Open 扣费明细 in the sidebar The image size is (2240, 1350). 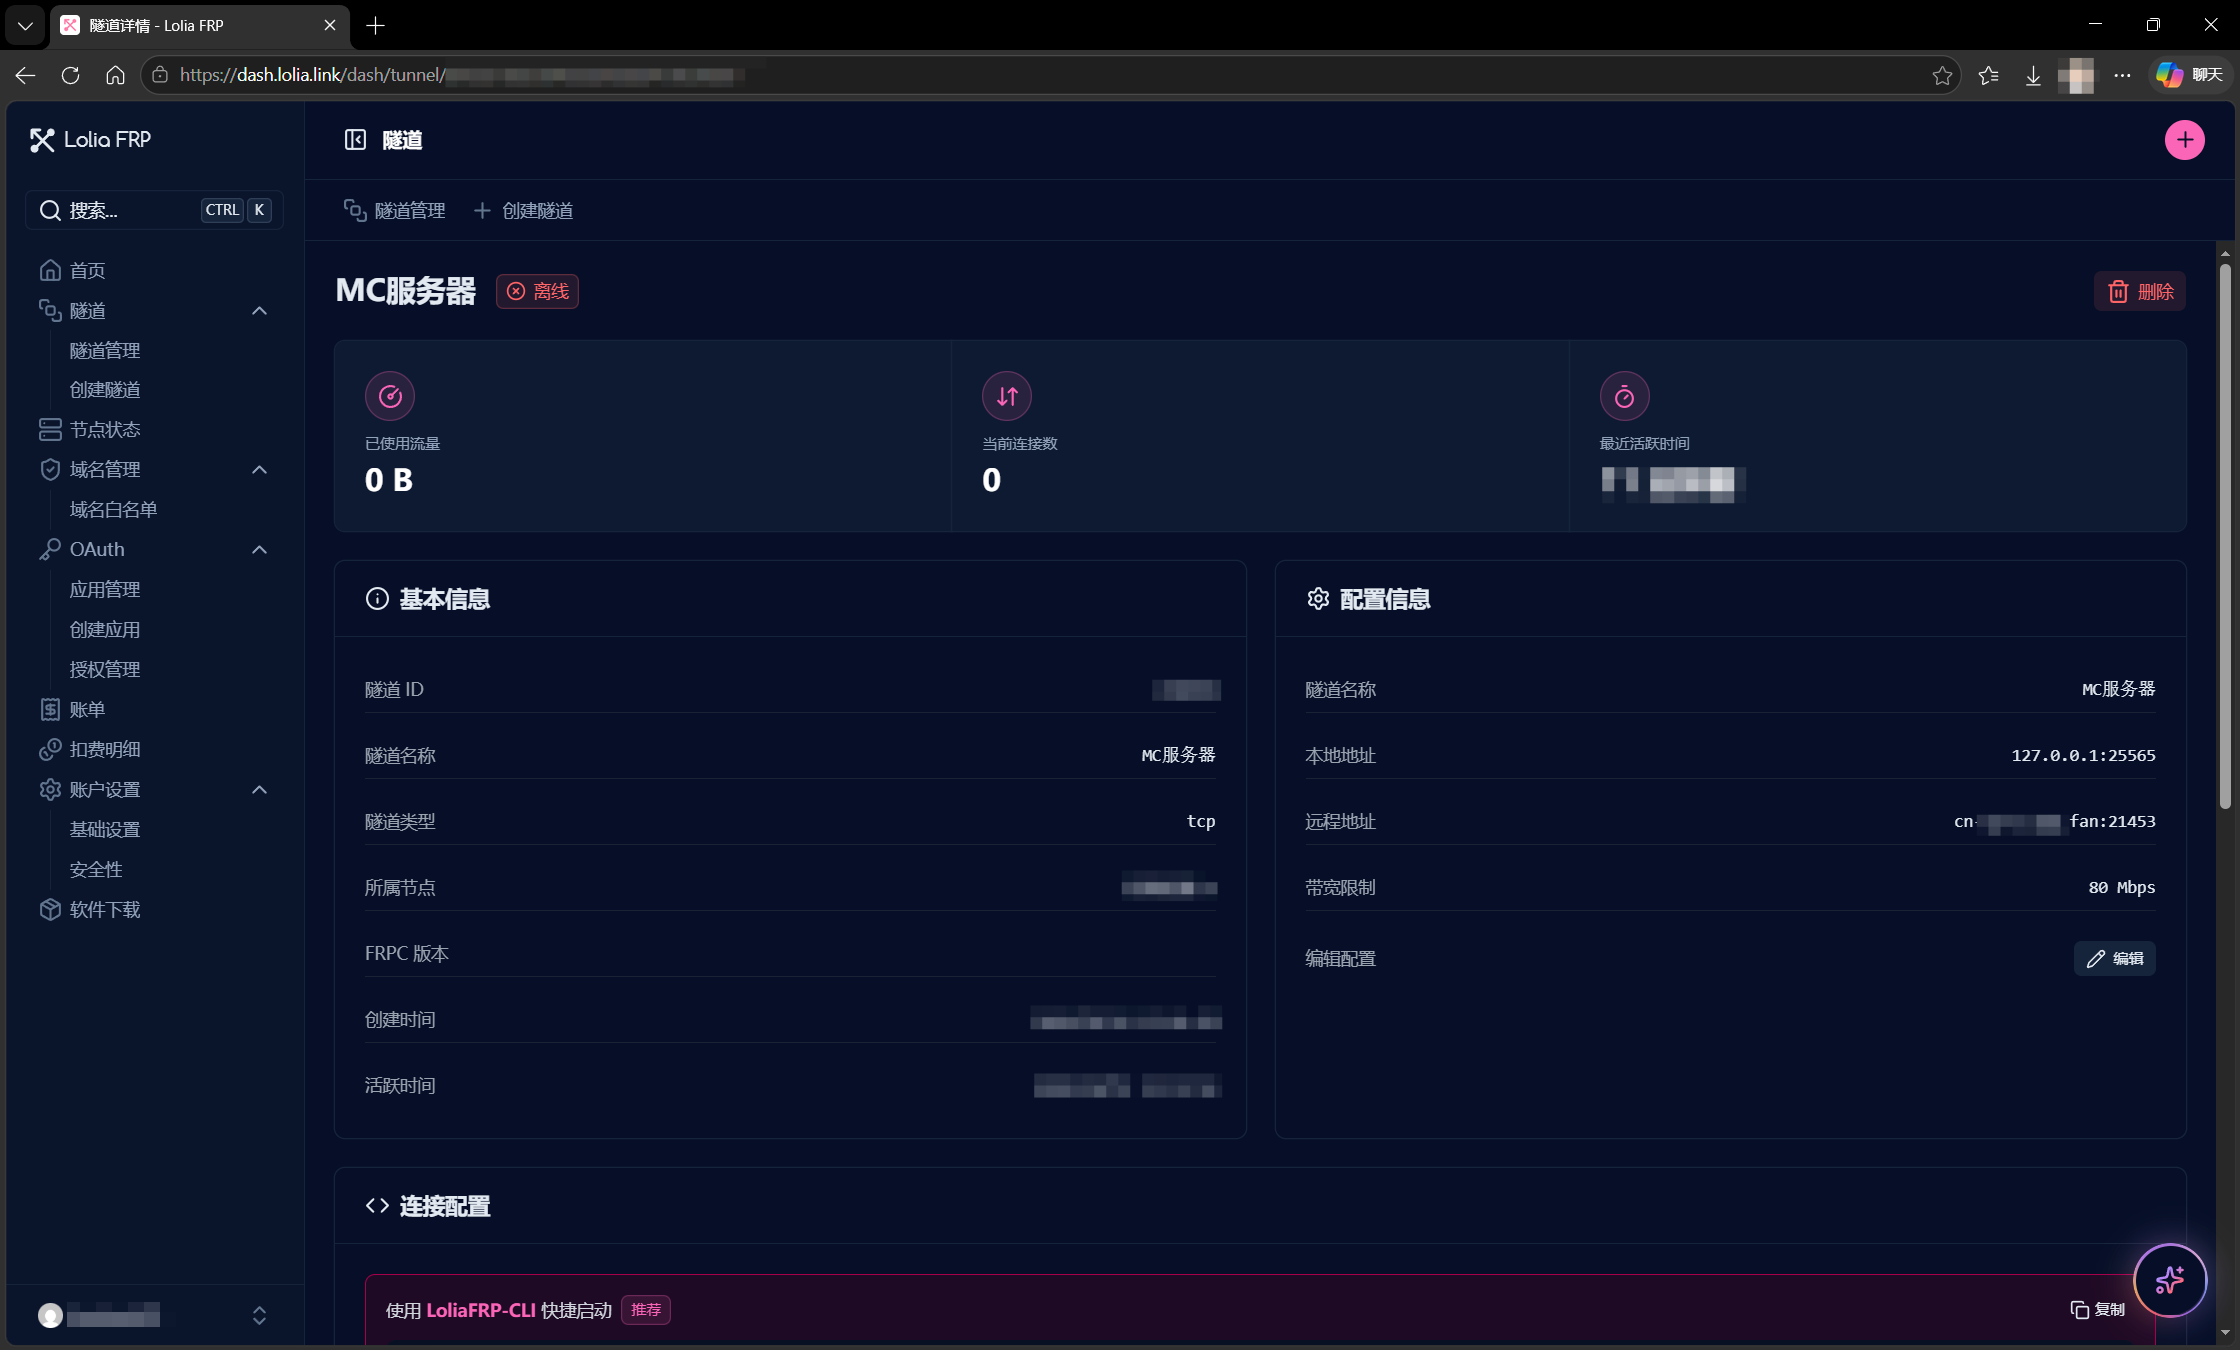pos(155,750)
